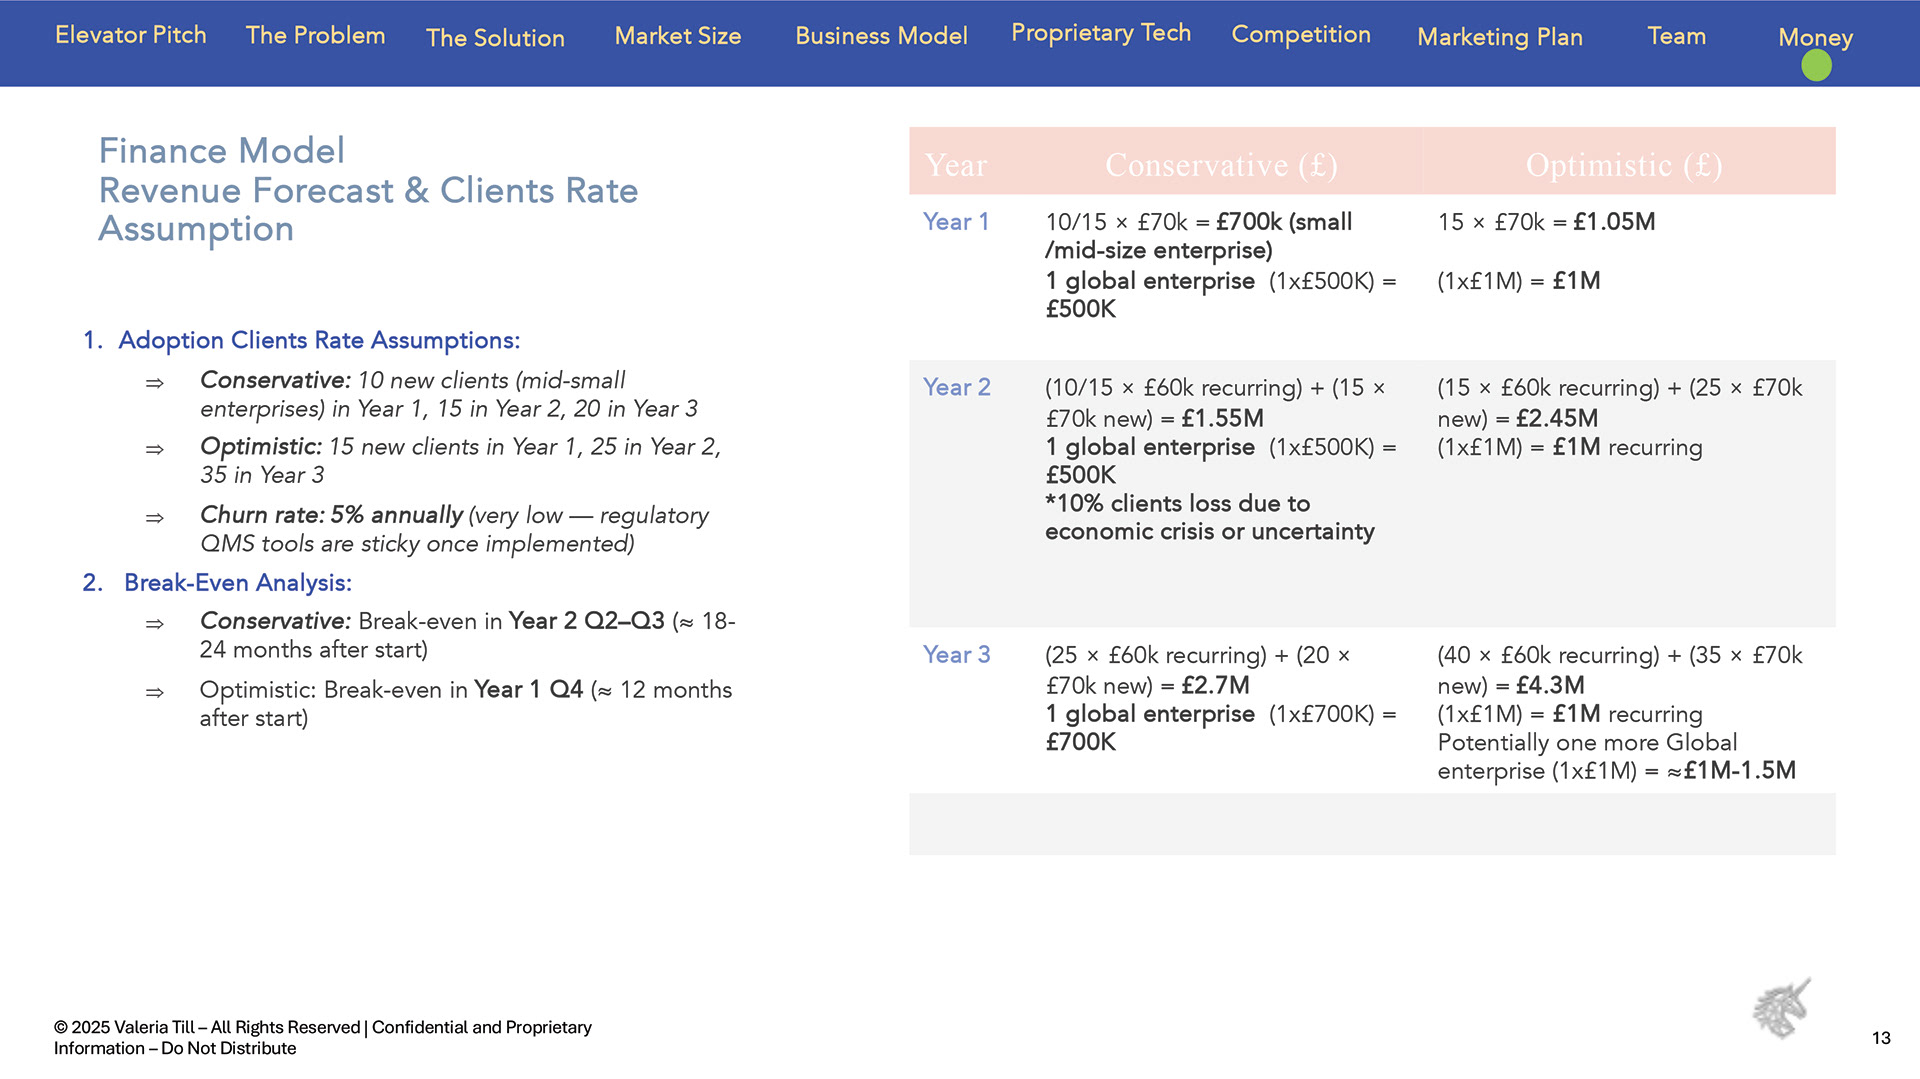Image resolution: width=1920 pixels, height=1079 pixels.
Task: Click the £4.3M optimistic Year 3 value
Action: tap(1550, 685)
